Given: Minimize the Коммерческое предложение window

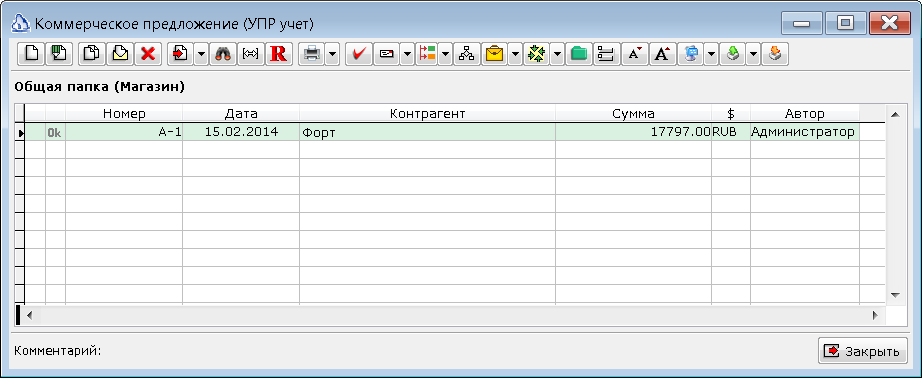Looking at the screenshot, I should [x=802, y=23].
